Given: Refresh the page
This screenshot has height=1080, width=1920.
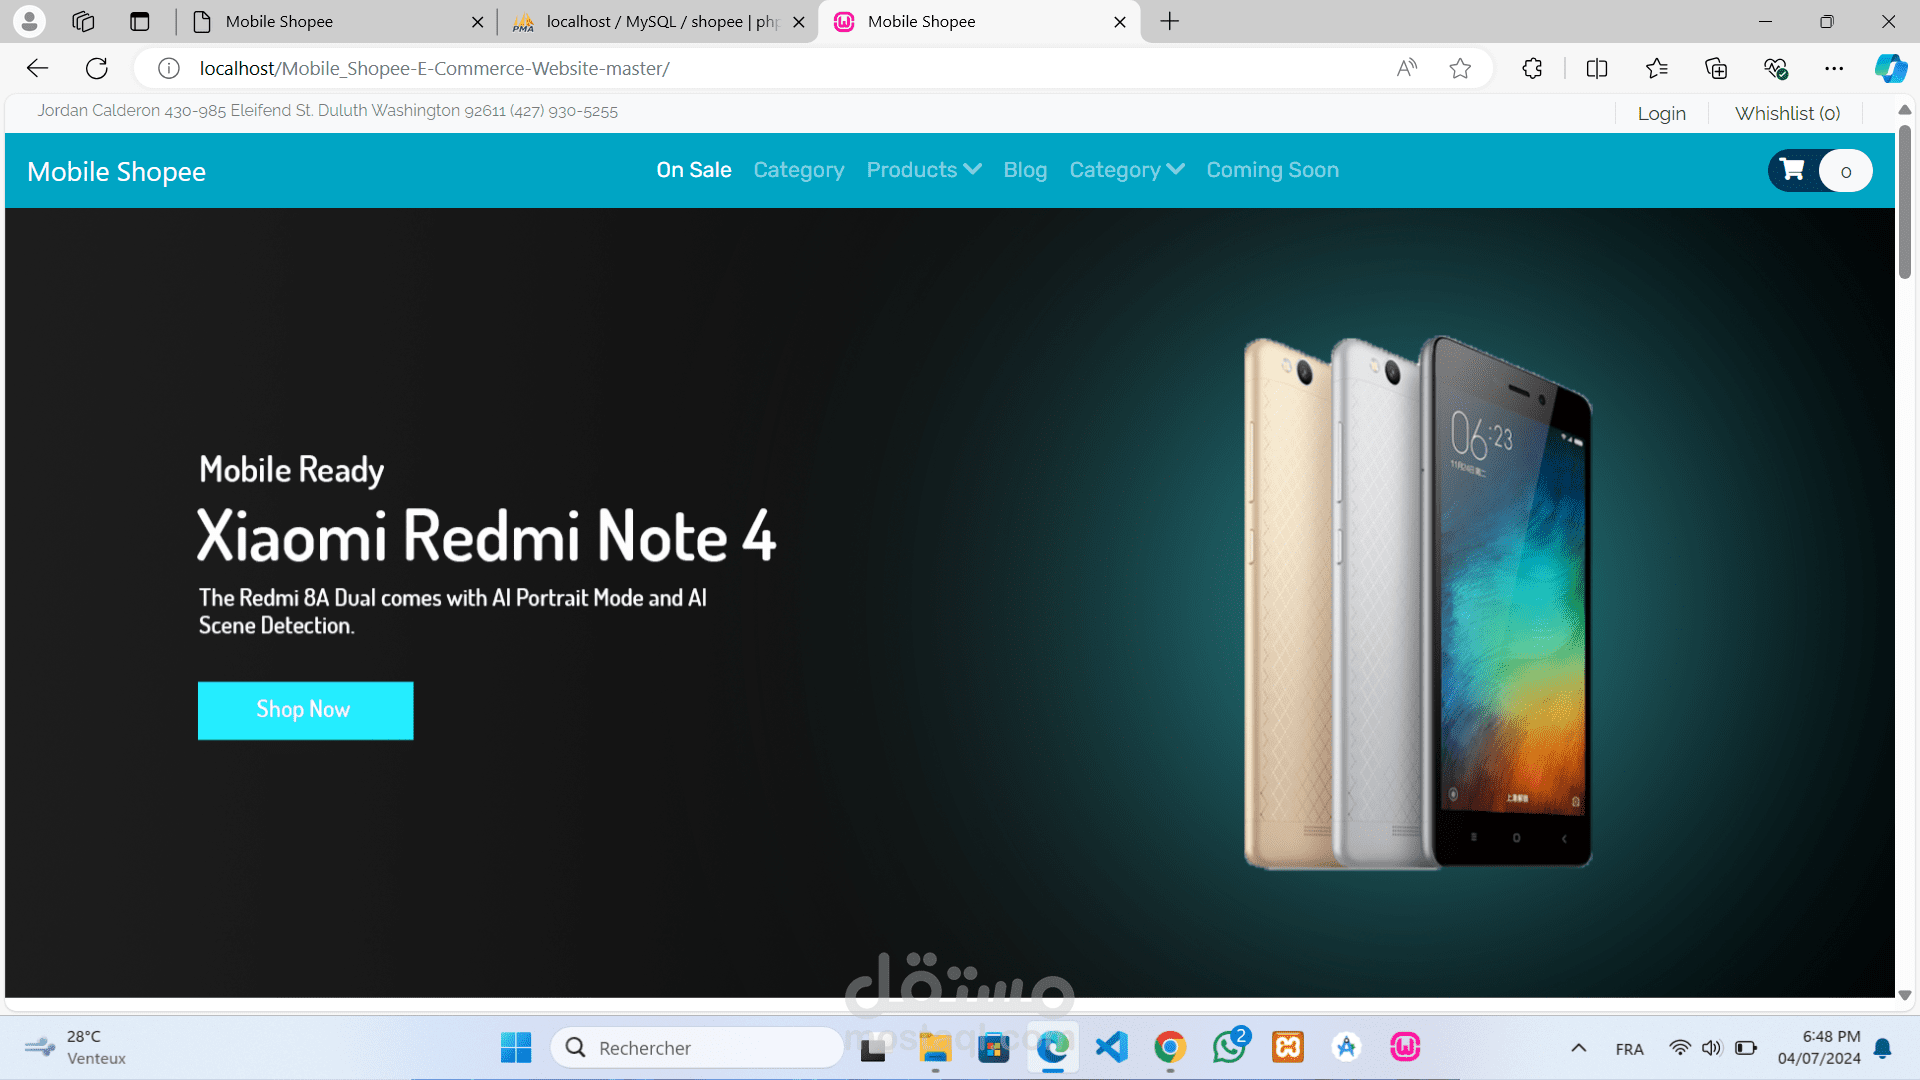Looking at the screenshot, I should [x=97, y=68].
